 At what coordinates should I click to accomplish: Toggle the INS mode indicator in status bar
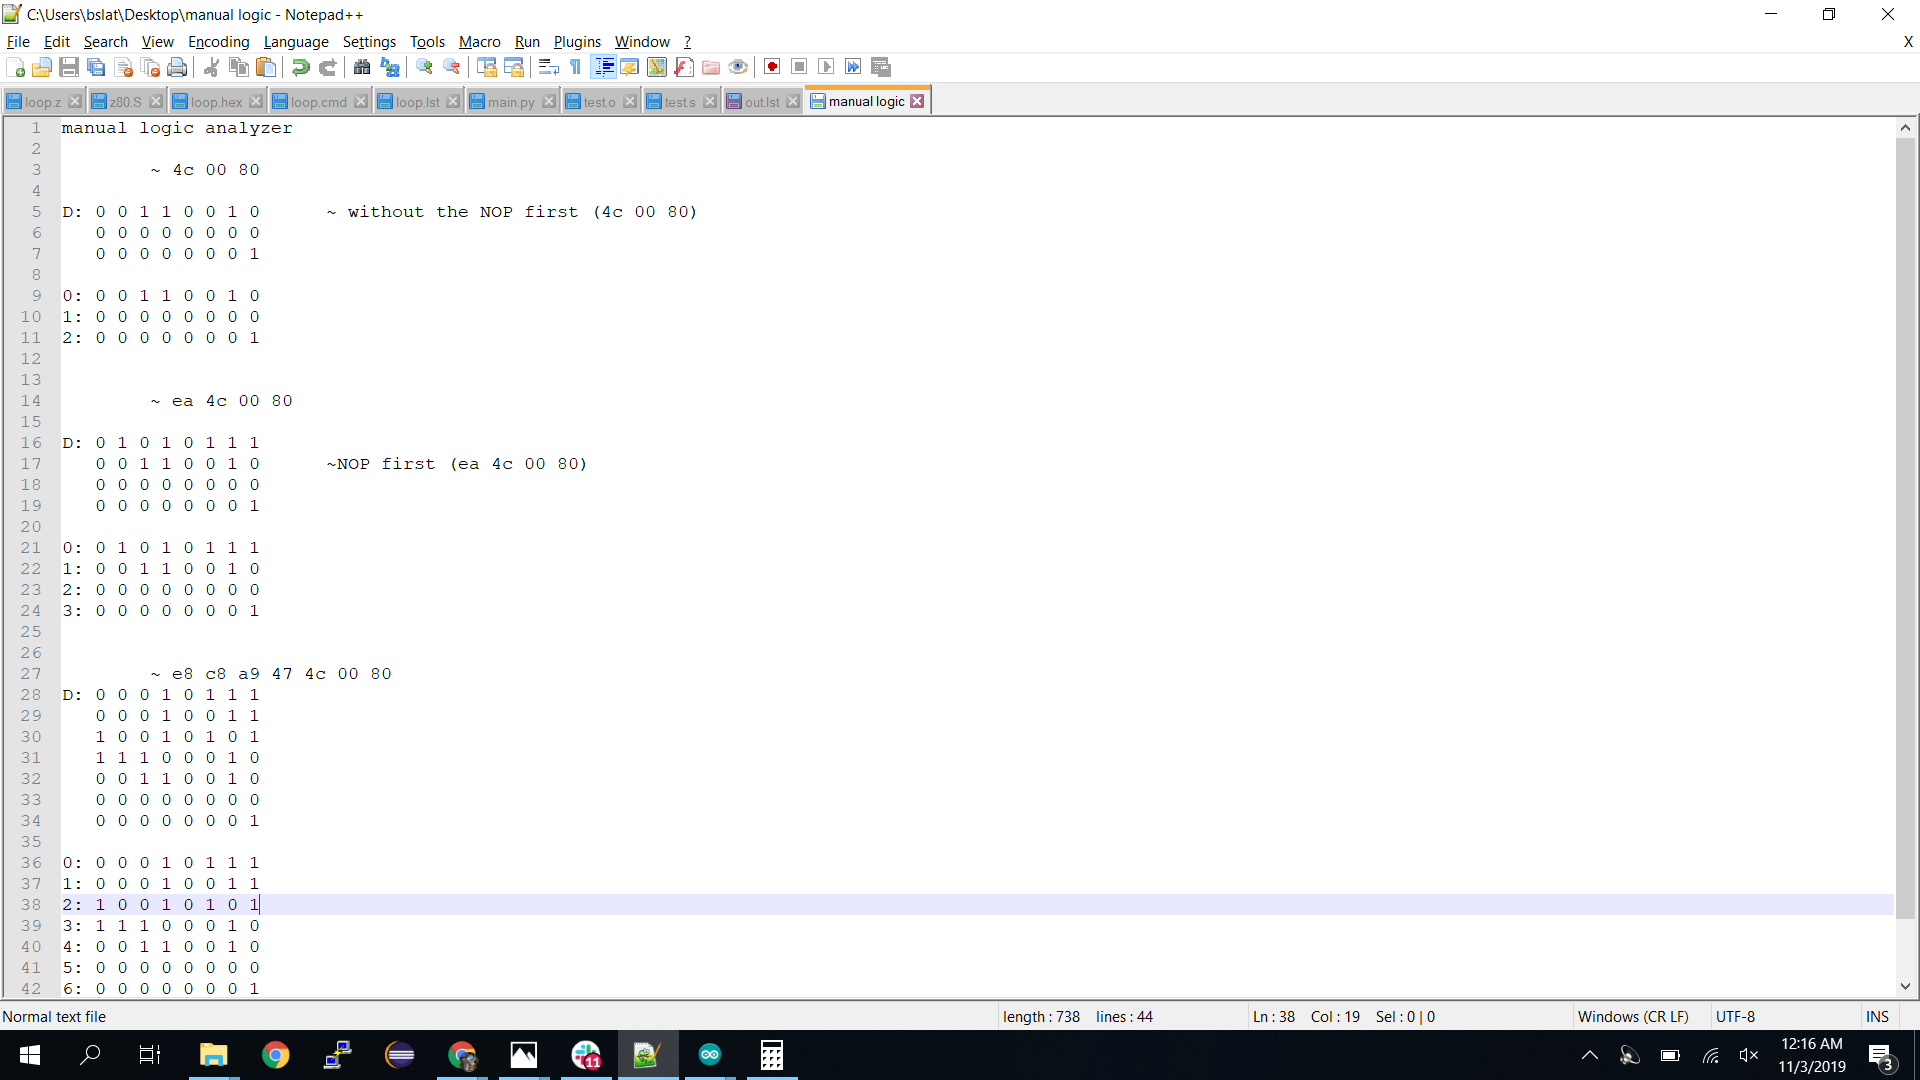click(1878, 1015)
